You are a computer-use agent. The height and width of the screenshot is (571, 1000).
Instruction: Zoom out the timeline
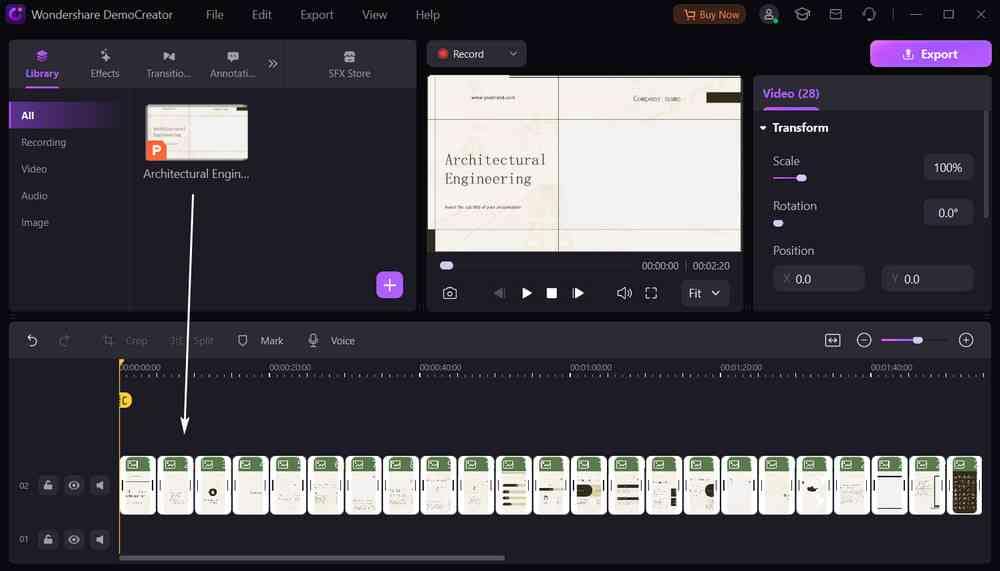tap(864, 340)
